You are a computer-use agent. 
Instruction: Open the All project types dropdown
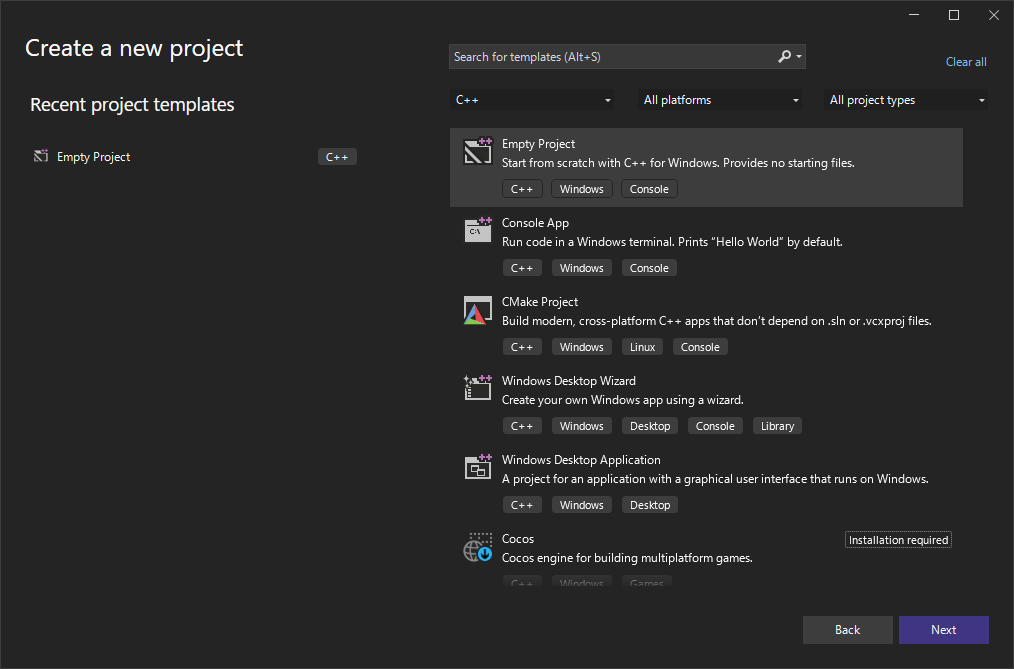point(906,100)
